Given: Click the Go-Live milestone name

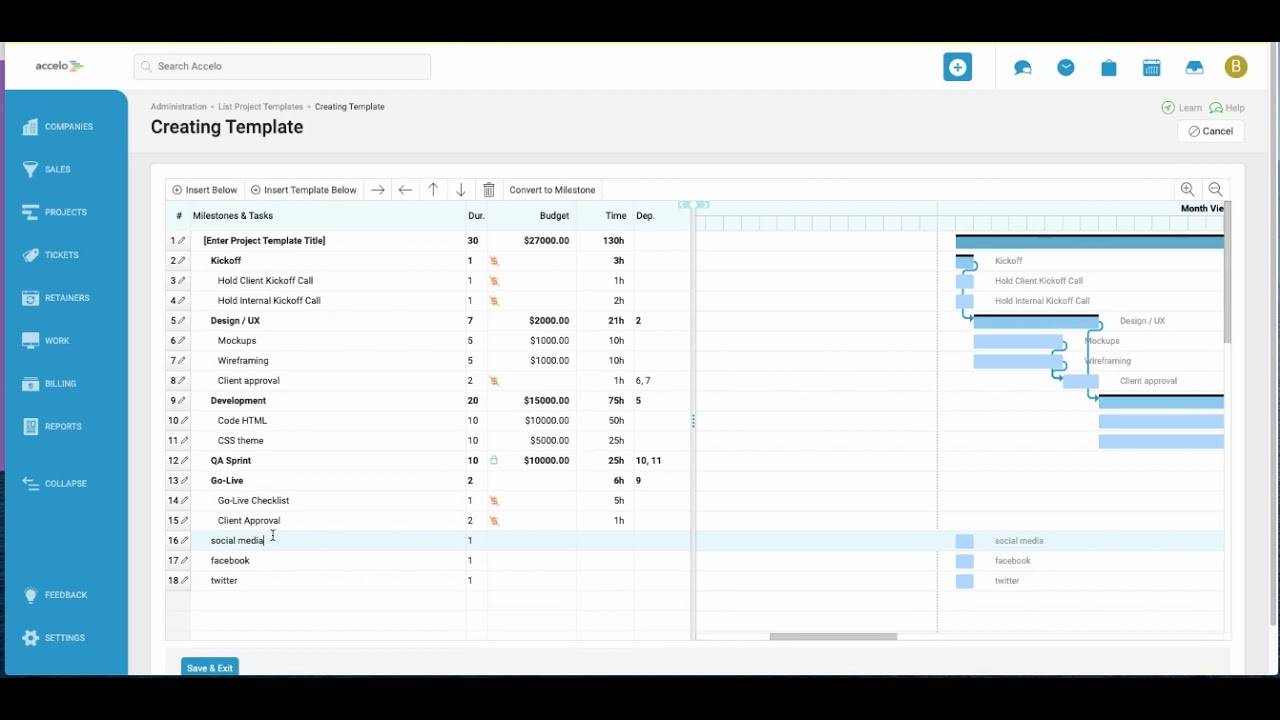Looking at the screenshot, I should (227, 481).
